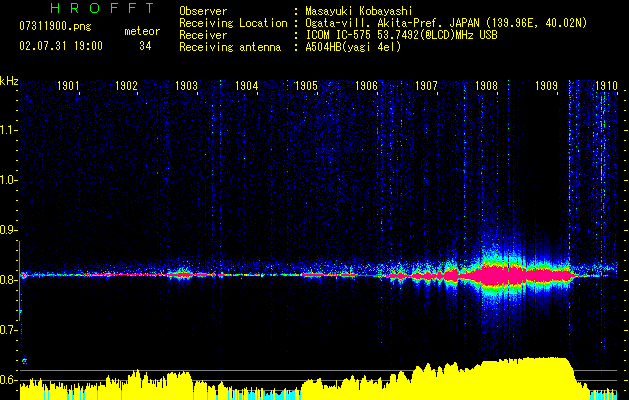Click the 1905 time marker
Screen dimensions: 629x400
pos(306,85)
